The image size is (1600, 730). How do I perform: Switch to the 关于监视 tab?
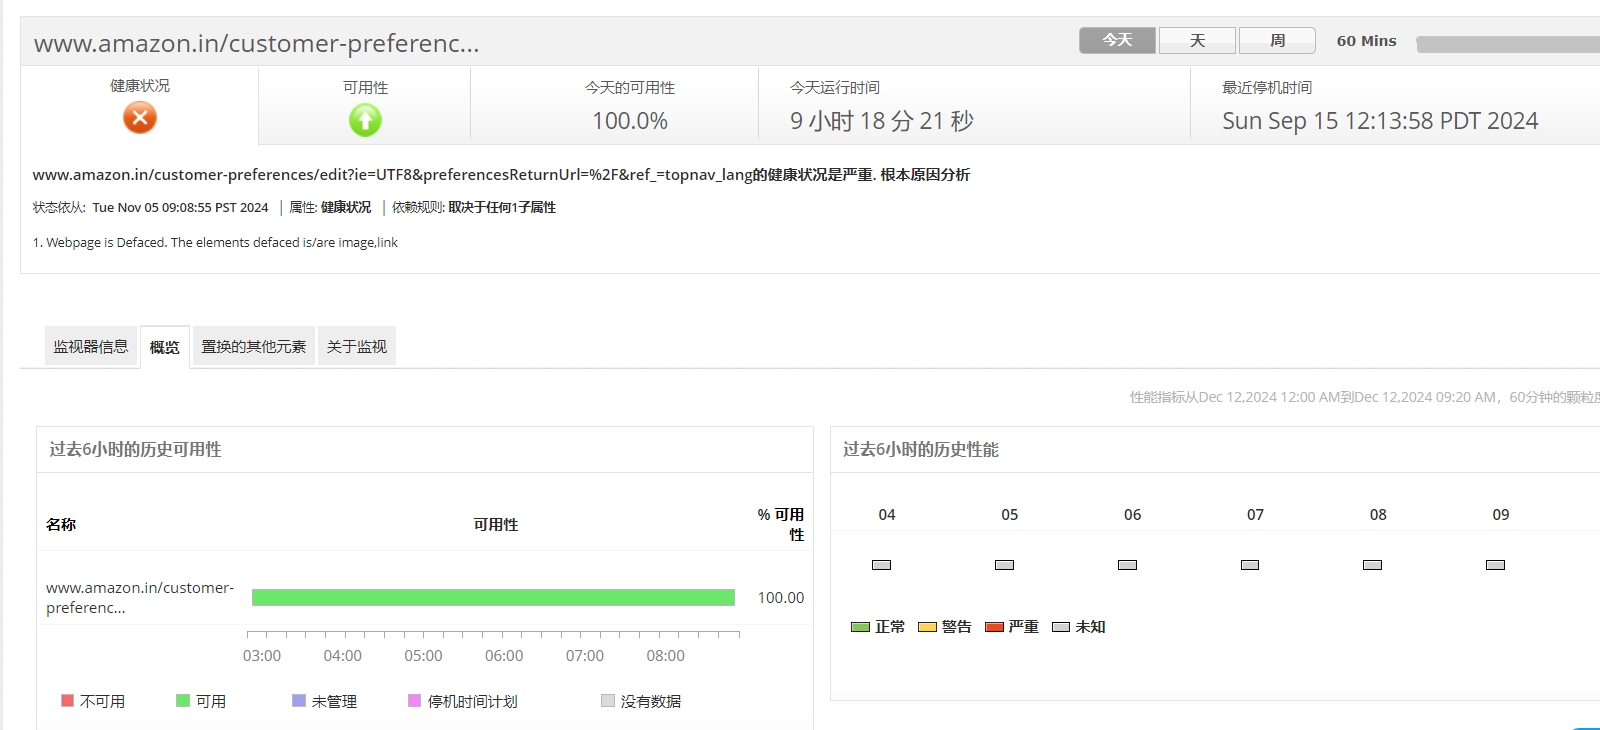(x=357, y=346)
